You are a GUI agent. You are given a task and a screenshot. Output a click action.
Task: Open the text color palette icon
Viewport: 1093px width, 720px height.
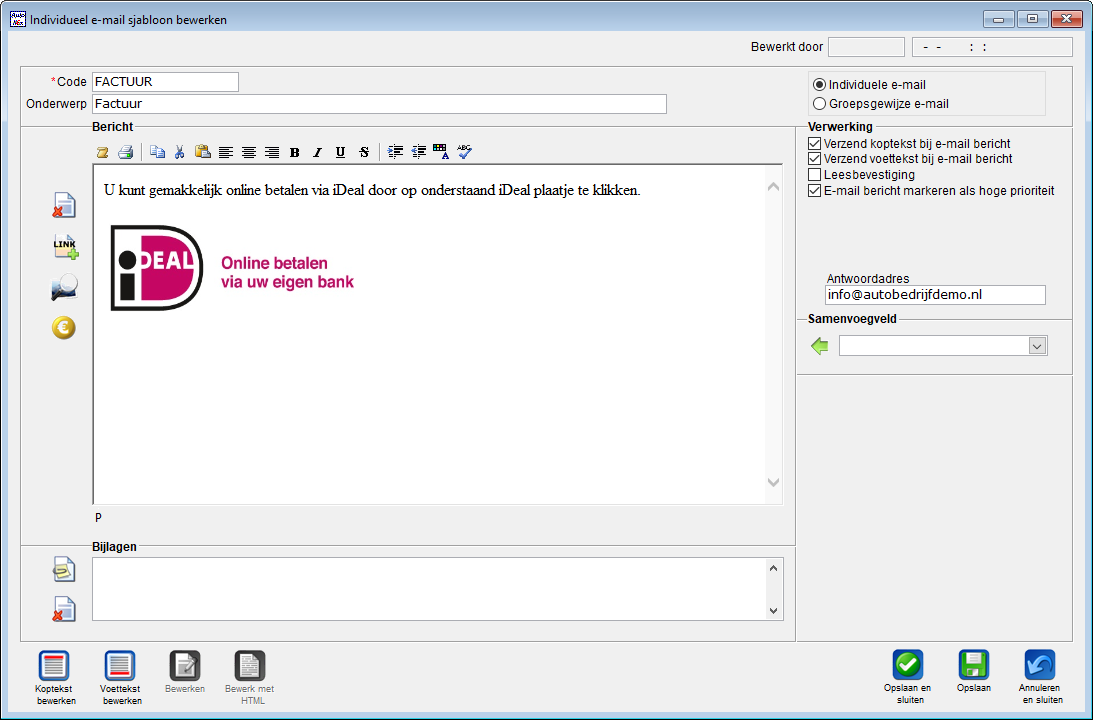pyautogui.click(x=441, y=152)
